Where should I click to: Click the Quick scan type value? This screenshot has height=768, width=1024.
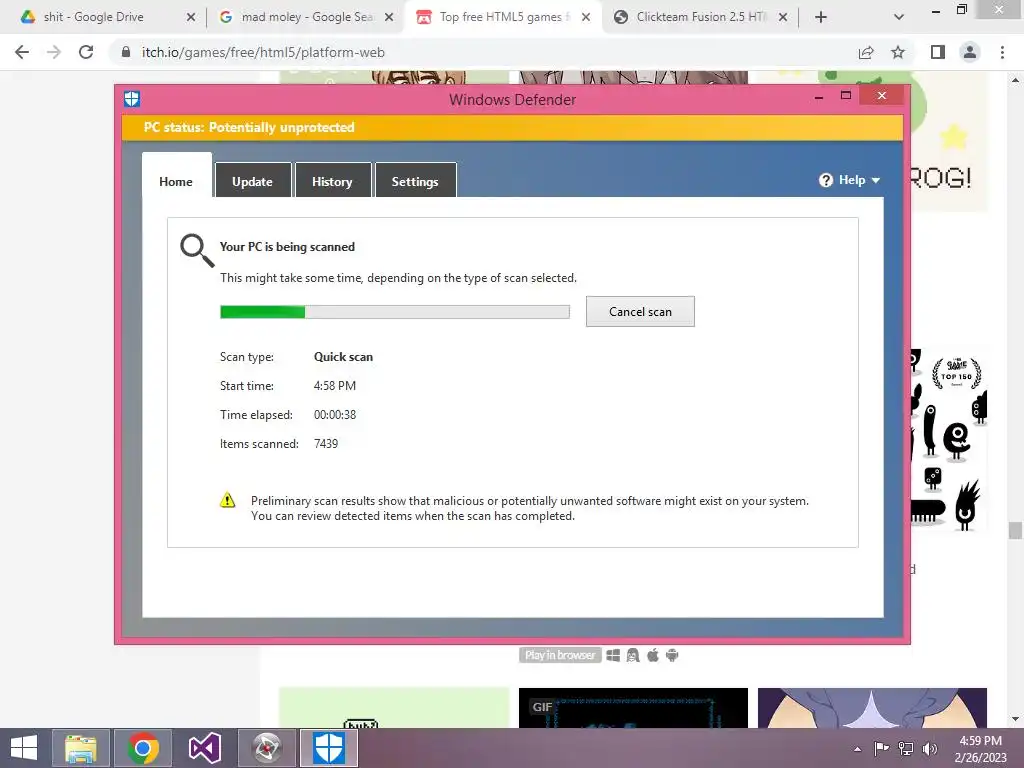click(344, 357)
